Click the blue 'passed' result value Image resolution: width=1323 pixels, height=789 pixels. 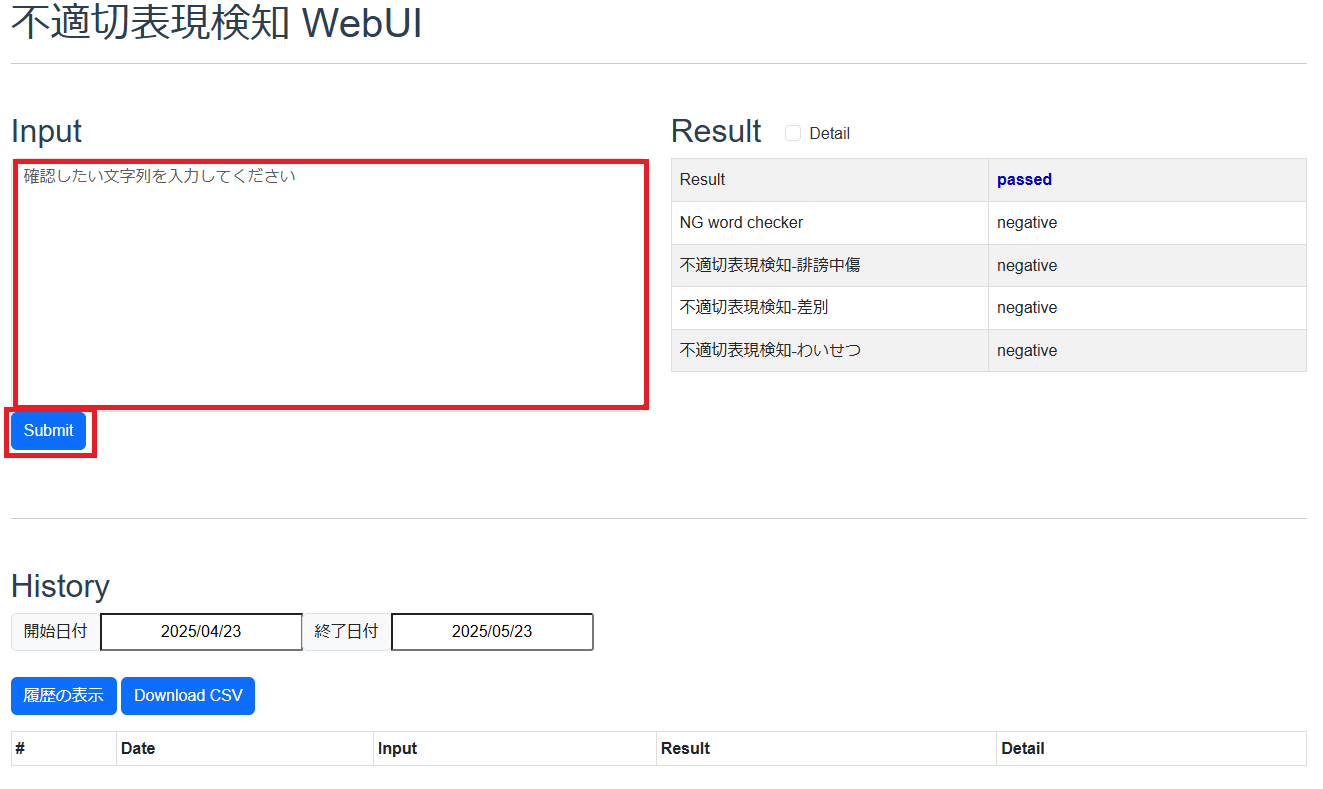pyautogui.click(x=1024, y=180)
